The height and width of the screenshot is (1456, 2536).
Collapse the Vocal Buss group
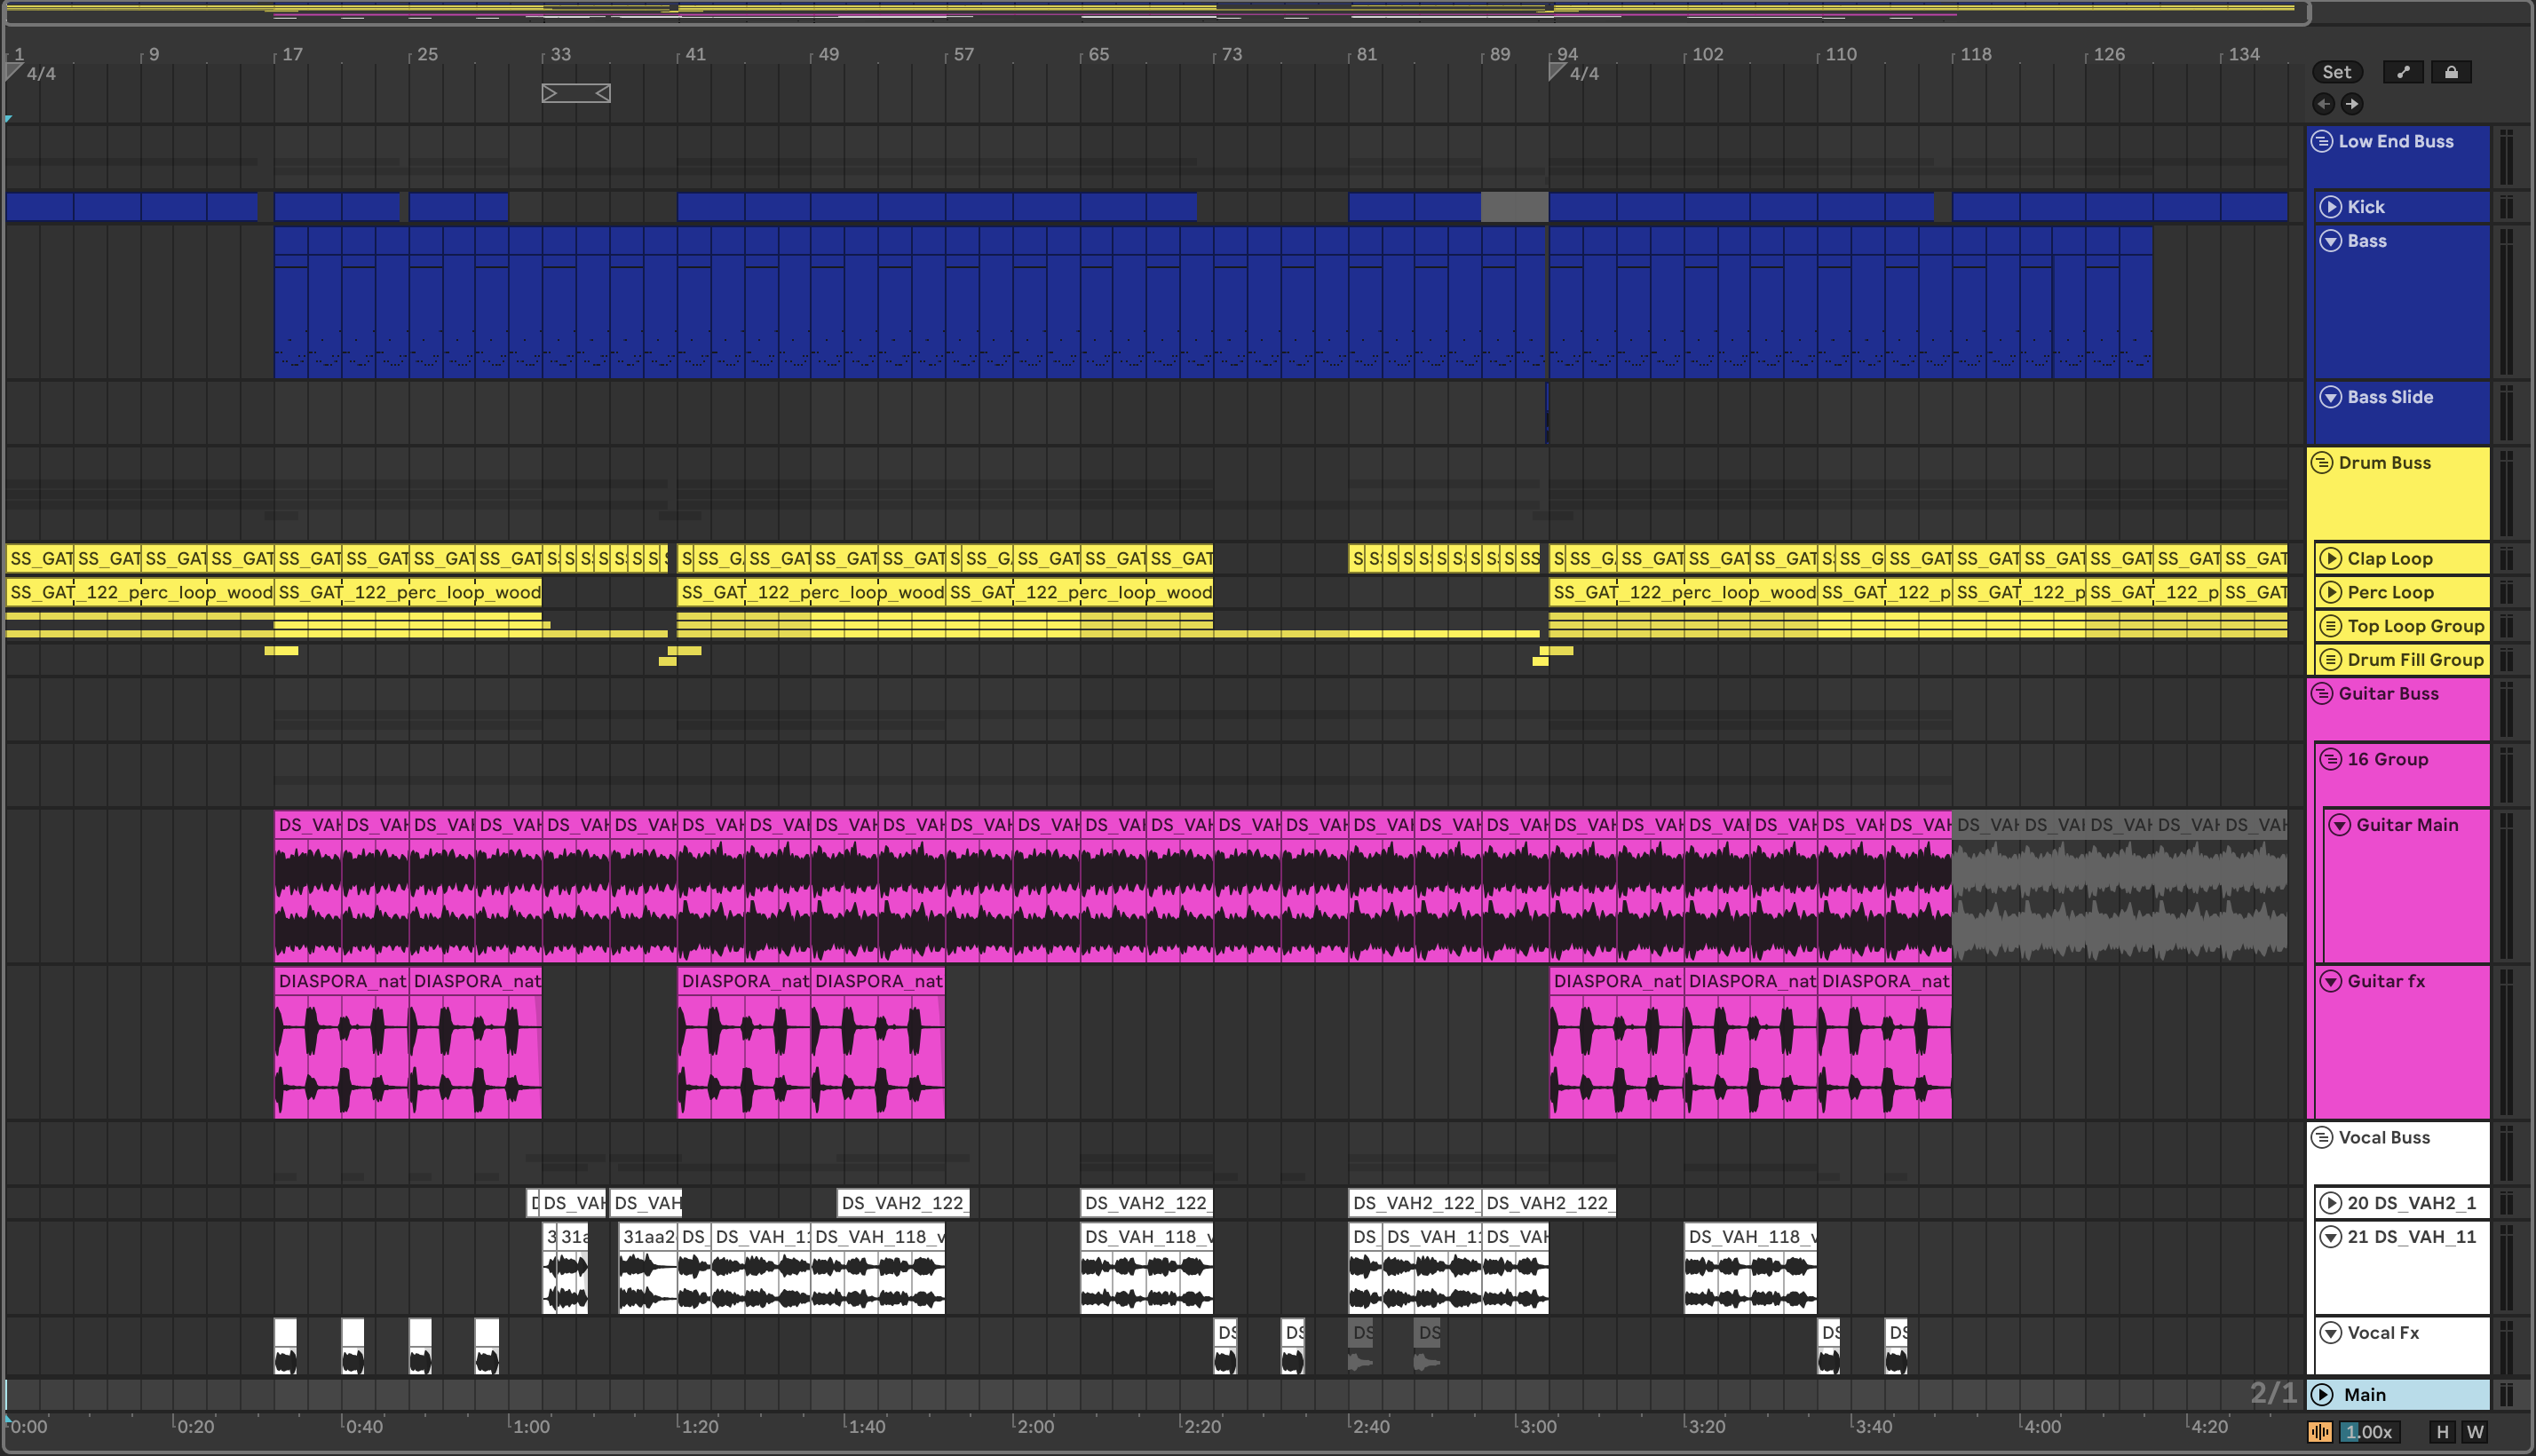coord(2322,1138)
